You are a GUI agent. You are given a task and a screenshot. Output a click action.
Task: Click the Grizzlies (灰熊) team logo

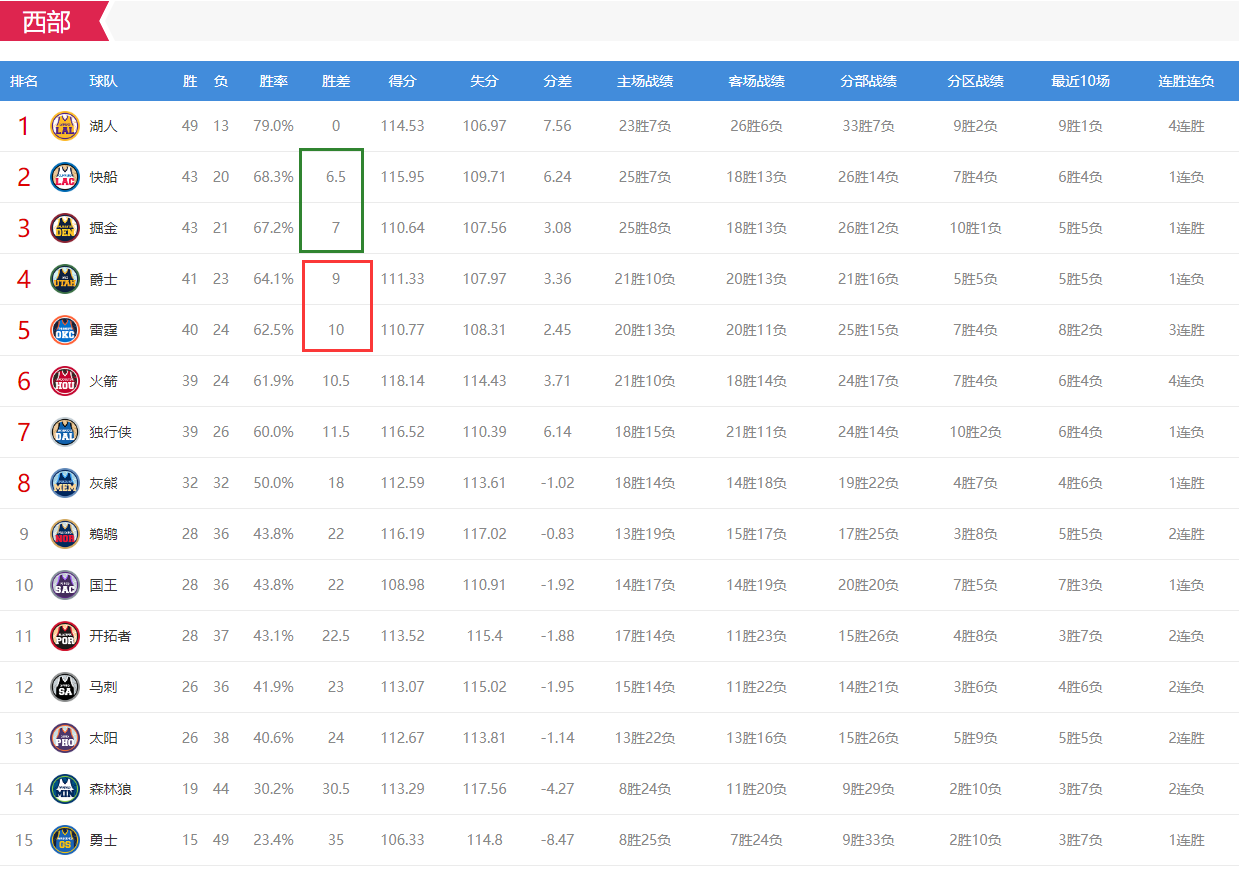click(65, 483)
